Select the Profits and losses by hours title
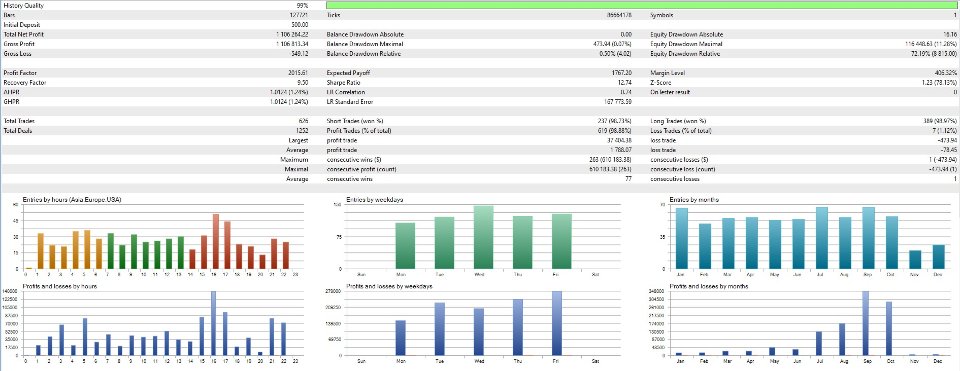 tap(59, 286)
